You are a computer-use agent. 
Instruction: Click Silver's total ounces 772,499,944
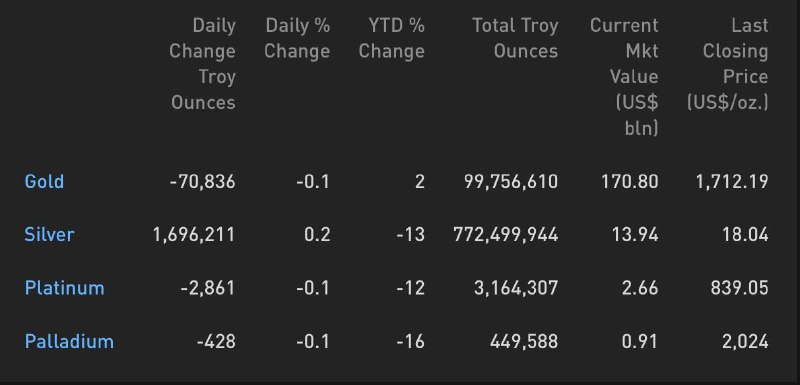pyautogui.click(x=506, y=235)
